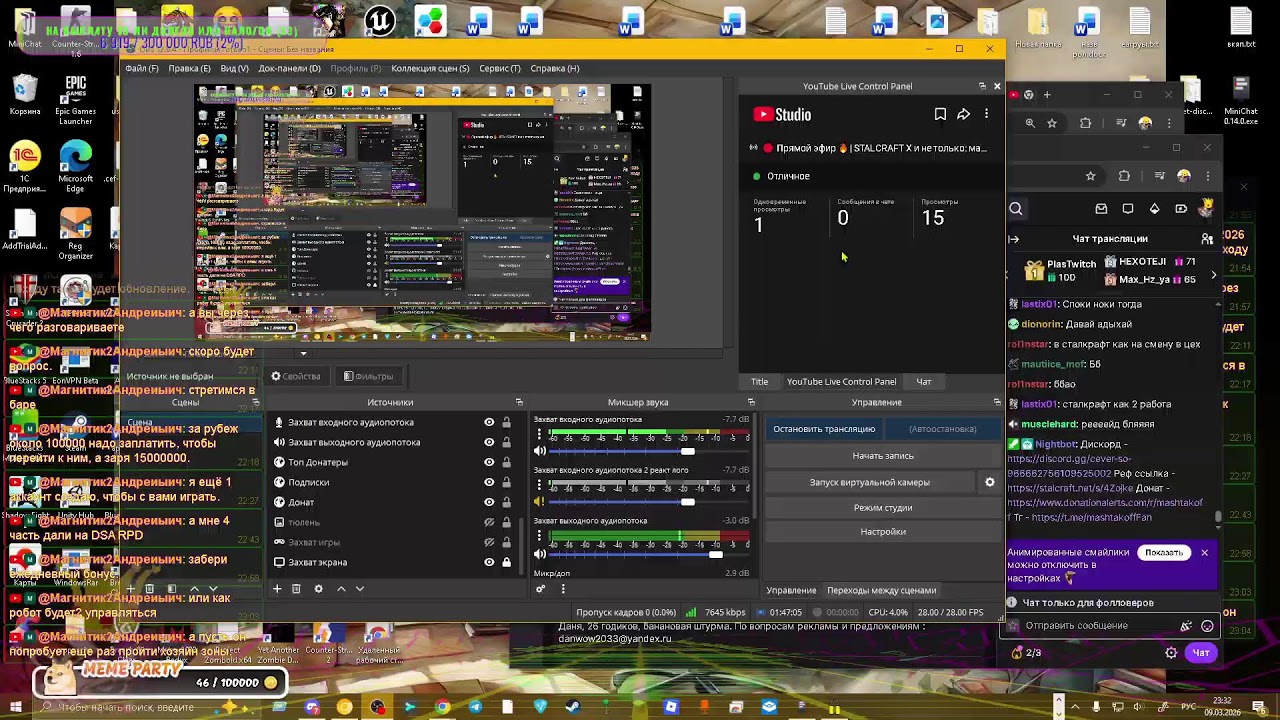Move the source up with the arrow icon

point(341,589)
